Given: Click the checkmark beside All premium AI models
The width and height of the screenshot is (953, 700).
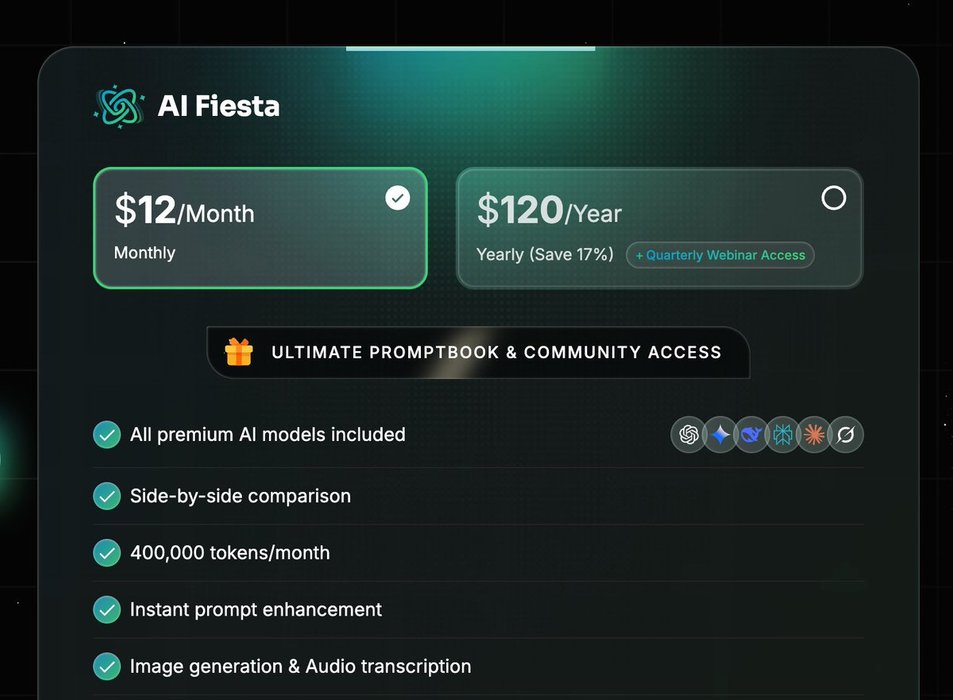Looking at the screenshot, I should click(107, 435).
